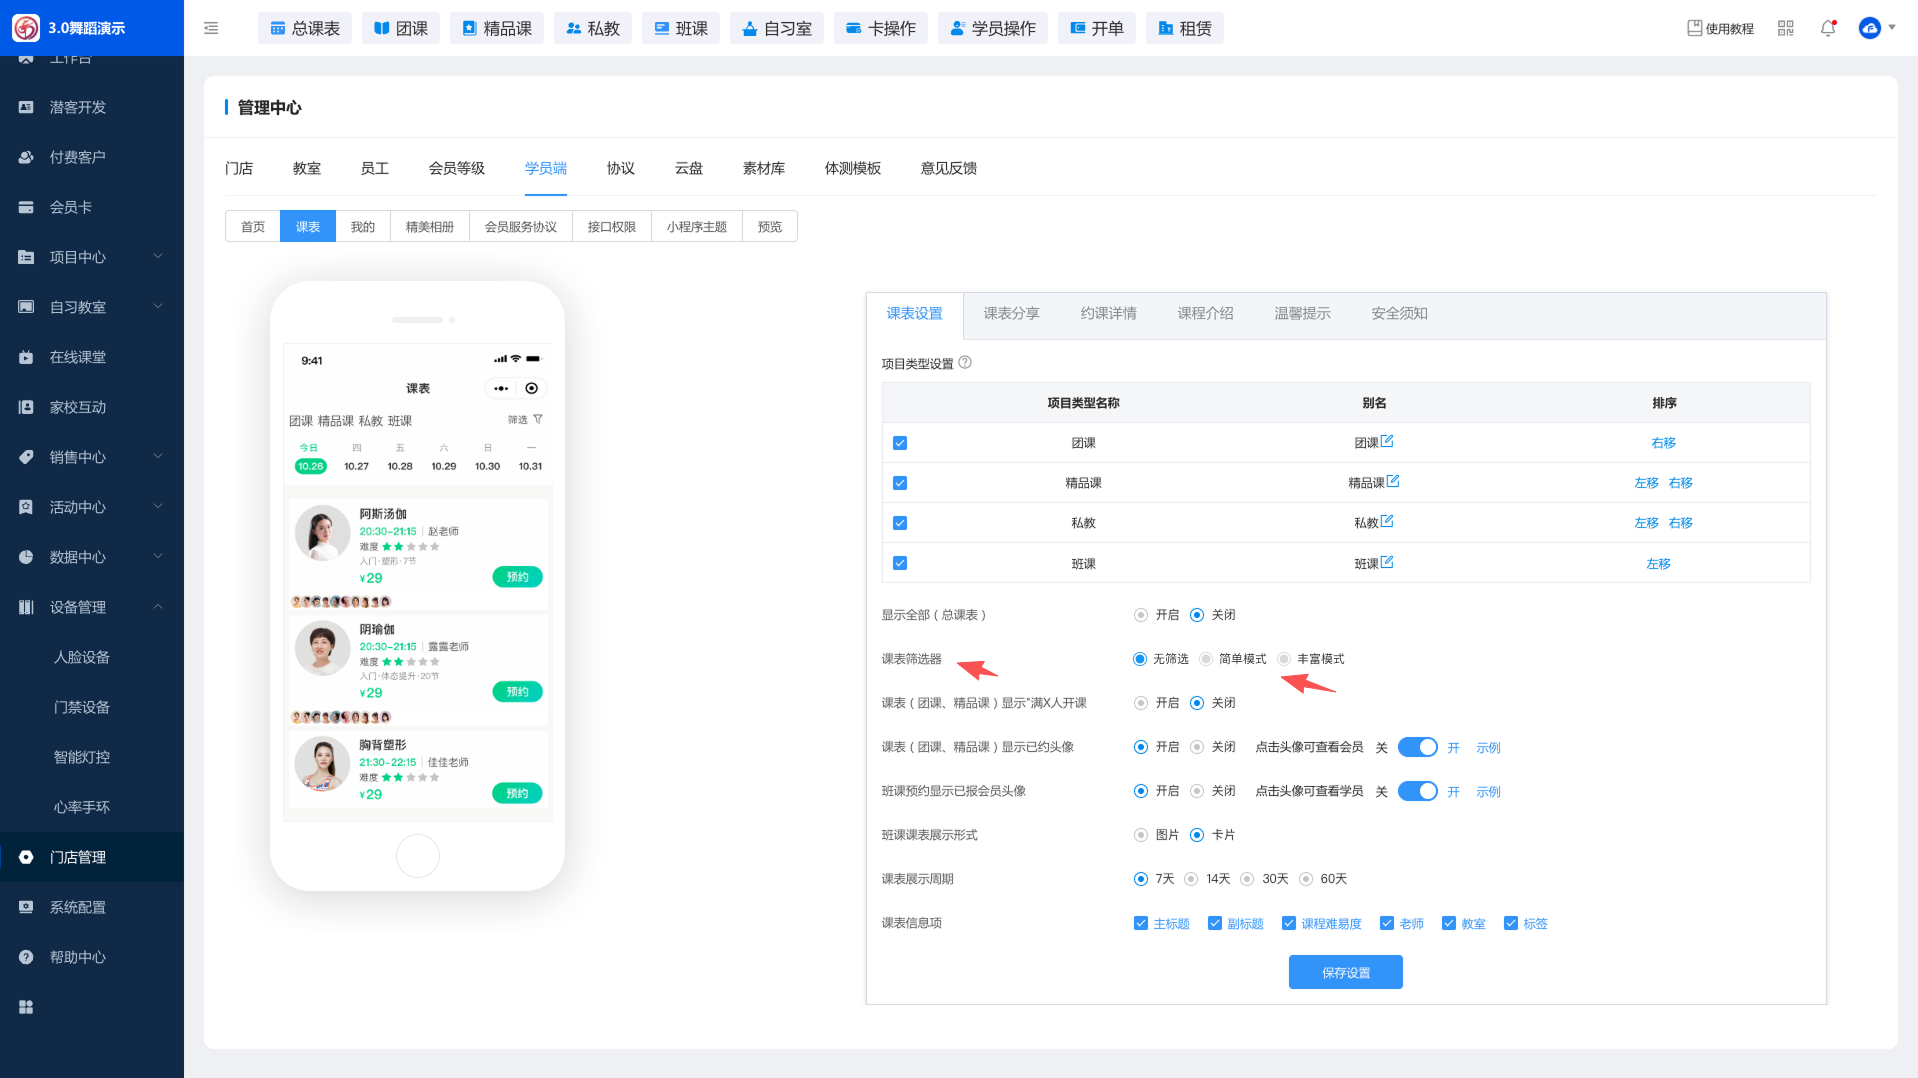The image size is (1918, 1078).
Task: Click the filter icon in phone preview
Action: [538, 419]
